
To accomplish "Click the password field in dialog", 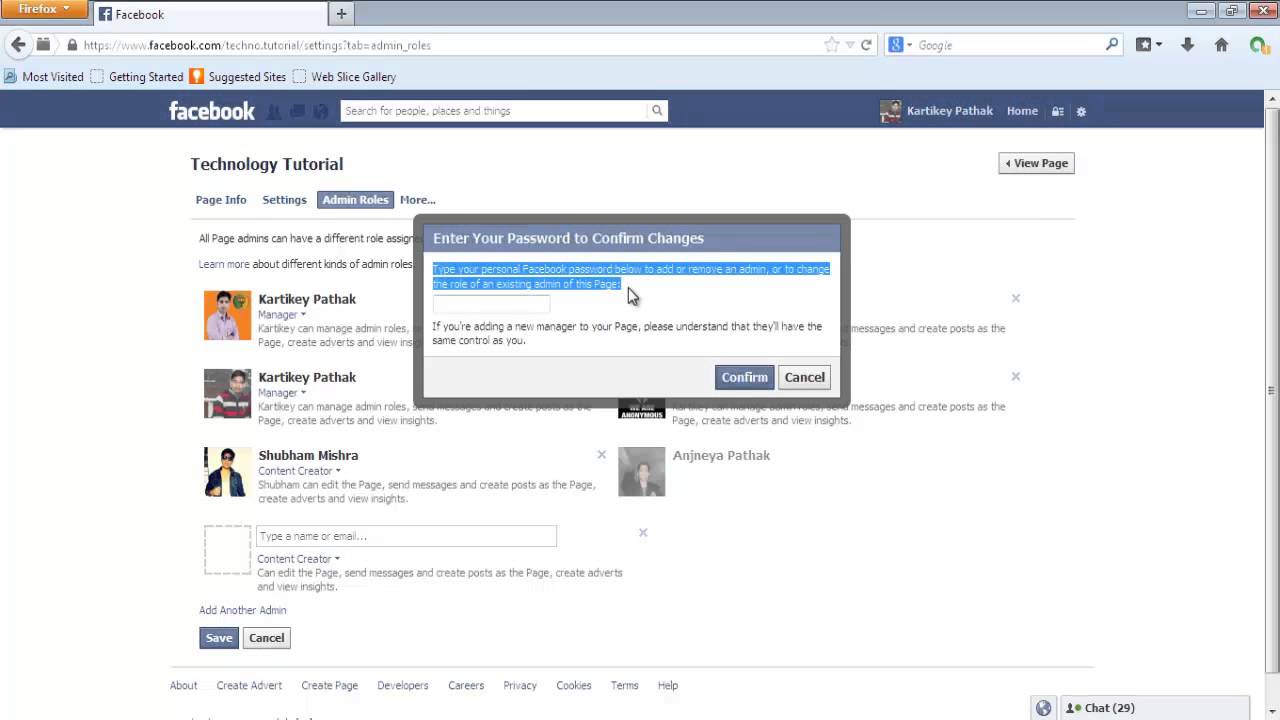I will point(491,305).
